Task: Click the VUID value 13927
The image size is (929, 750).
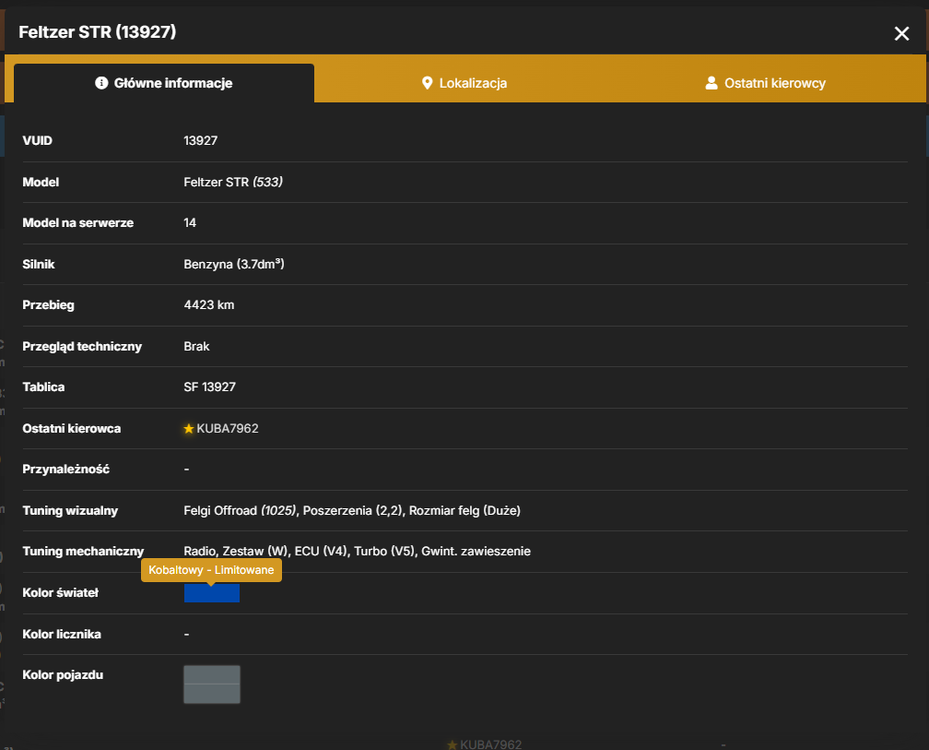Action: tap(200, 140)
